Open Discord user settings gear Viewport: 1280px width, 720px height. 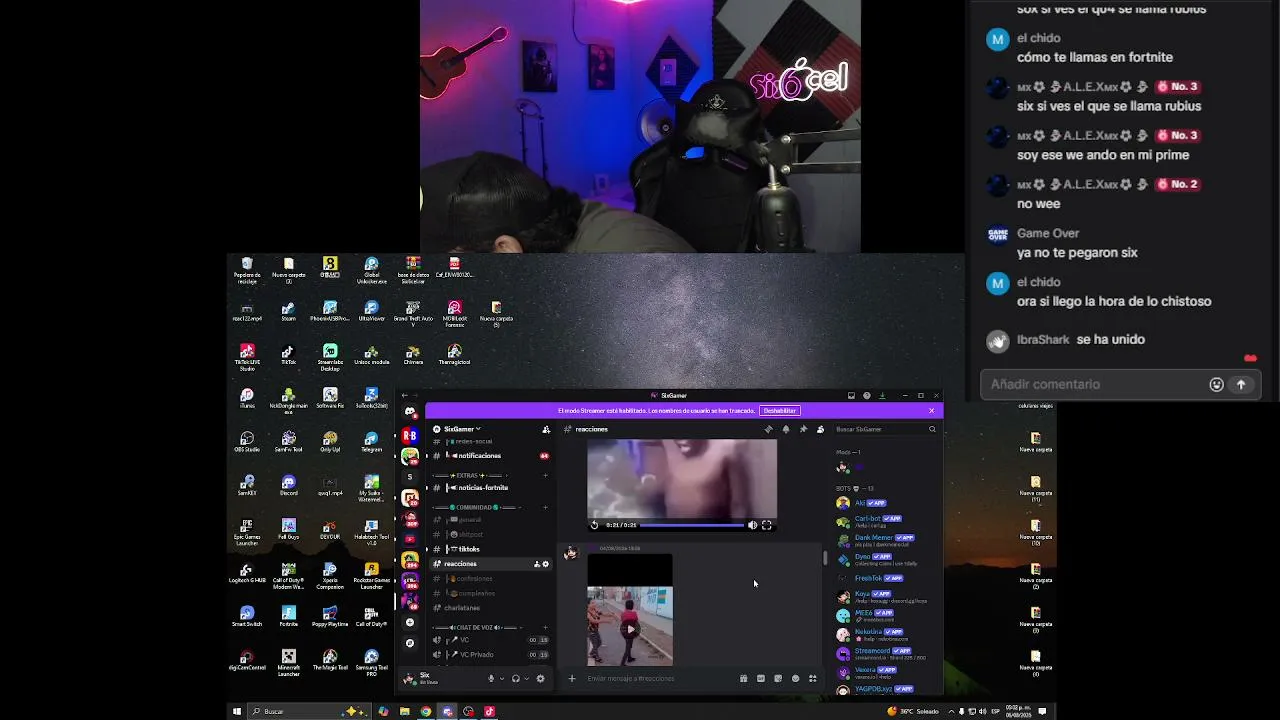coord(541,678)
